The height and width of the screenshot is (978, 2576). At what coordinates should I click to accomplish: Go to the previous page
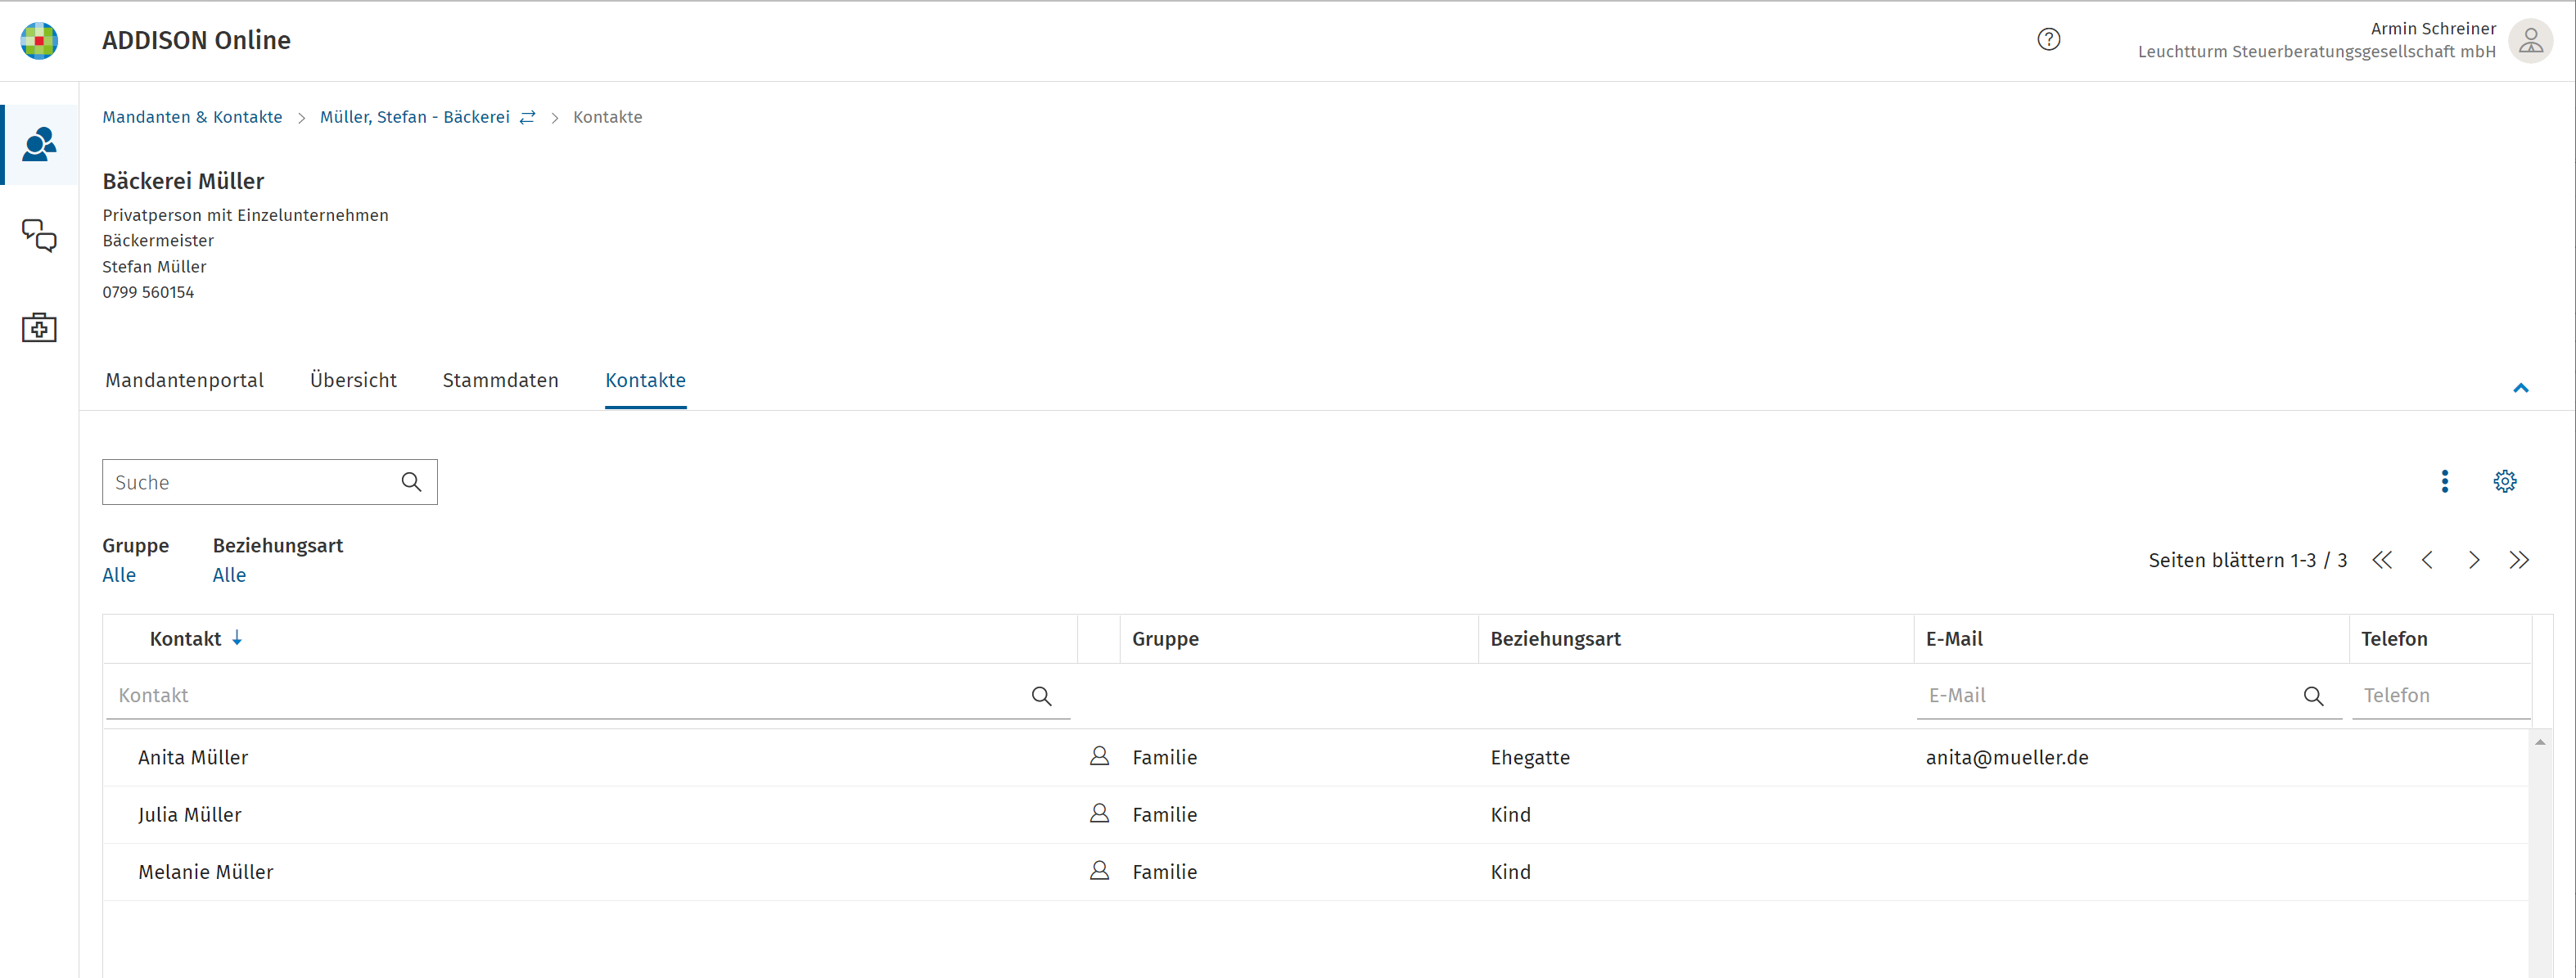2427,560
